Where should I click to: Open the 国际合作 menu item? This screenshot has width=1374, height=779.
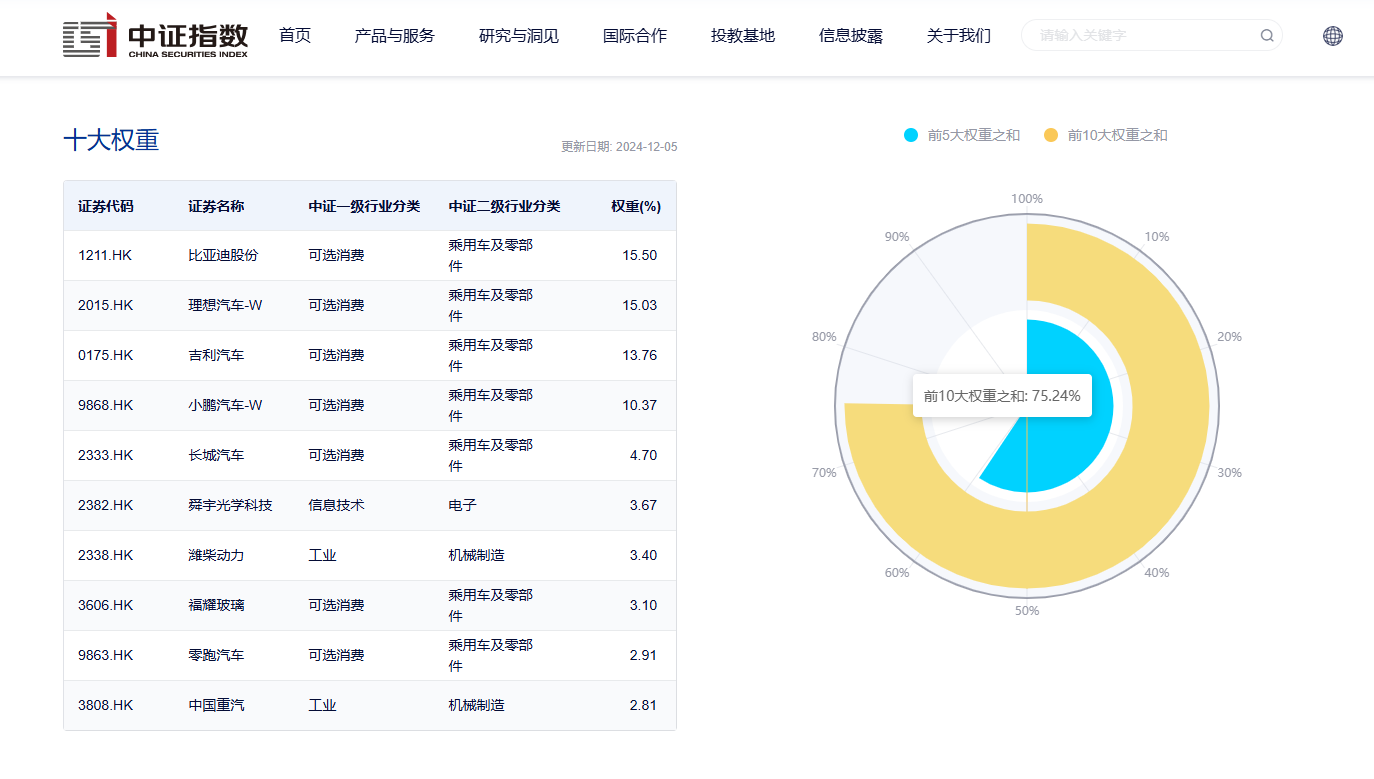635,36
